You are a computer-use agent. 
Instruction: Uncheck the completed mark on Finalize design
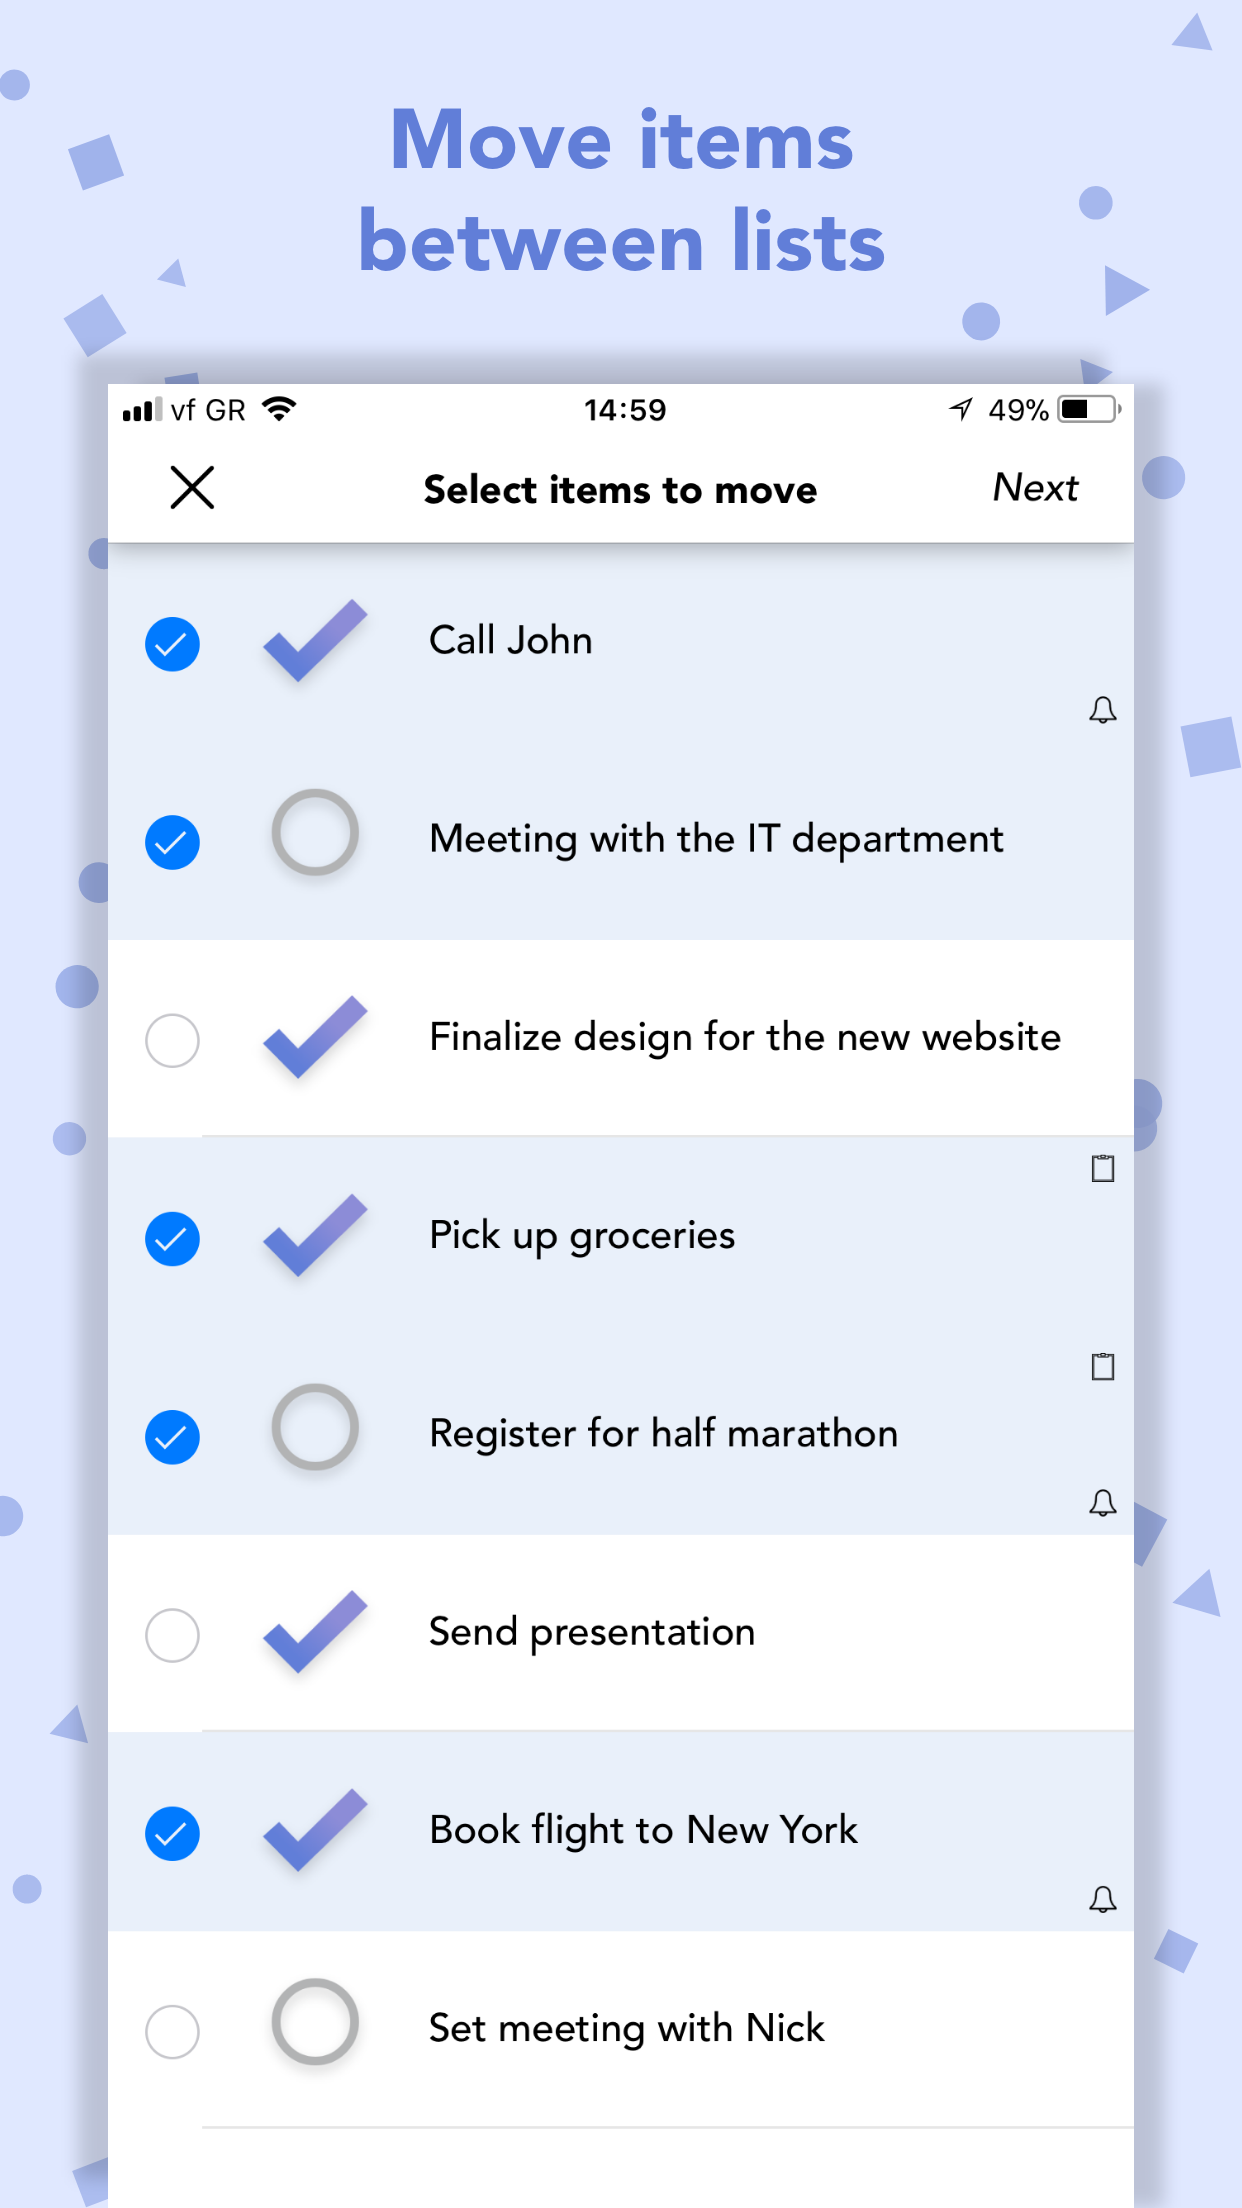[315, 1037]
